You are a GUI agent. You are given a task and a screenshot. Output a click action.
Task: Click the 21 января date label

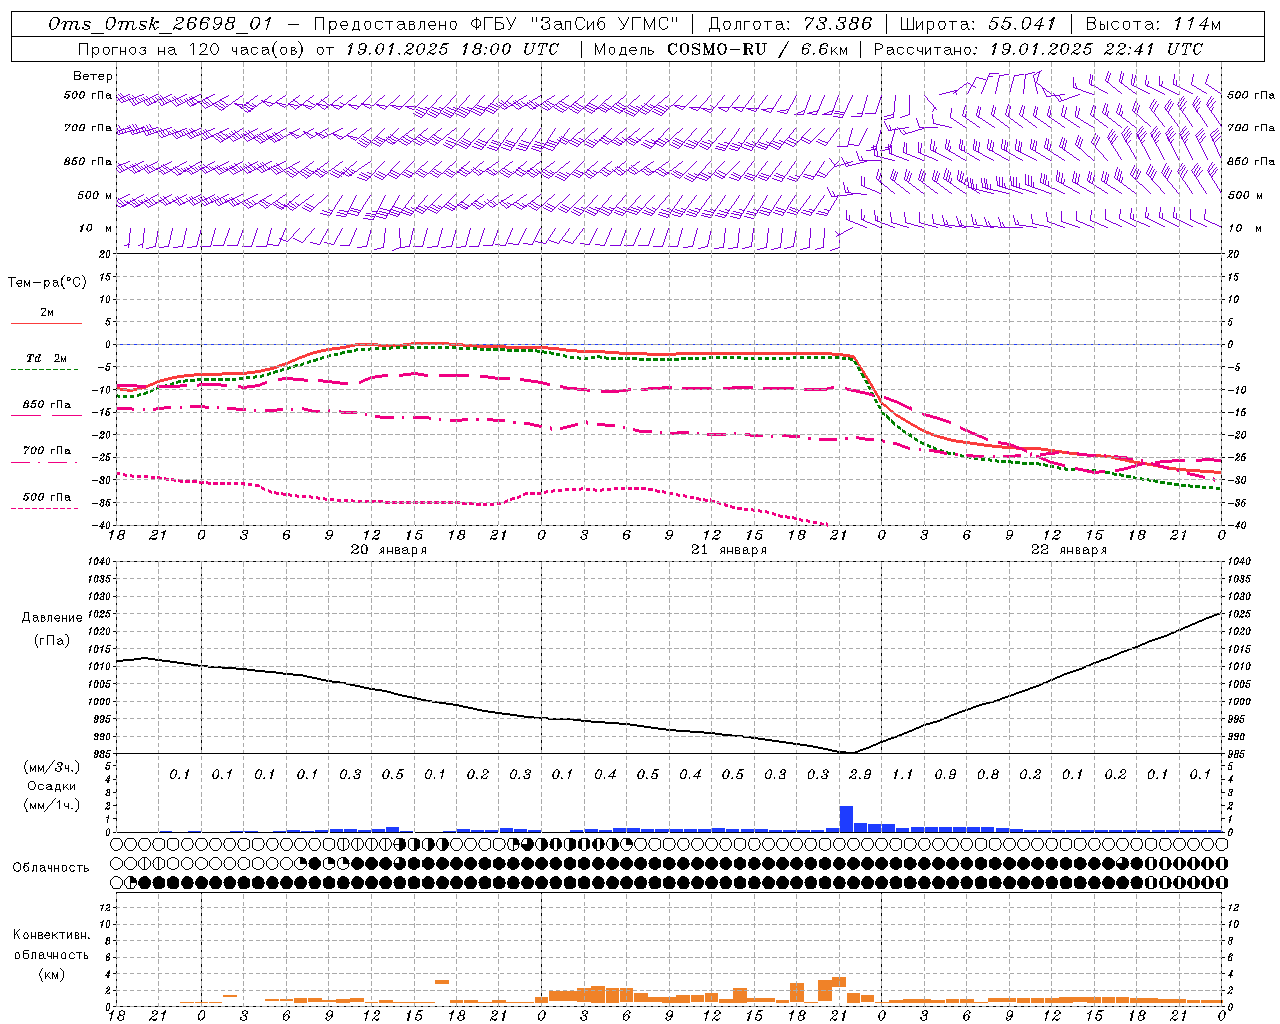point(728,550)
